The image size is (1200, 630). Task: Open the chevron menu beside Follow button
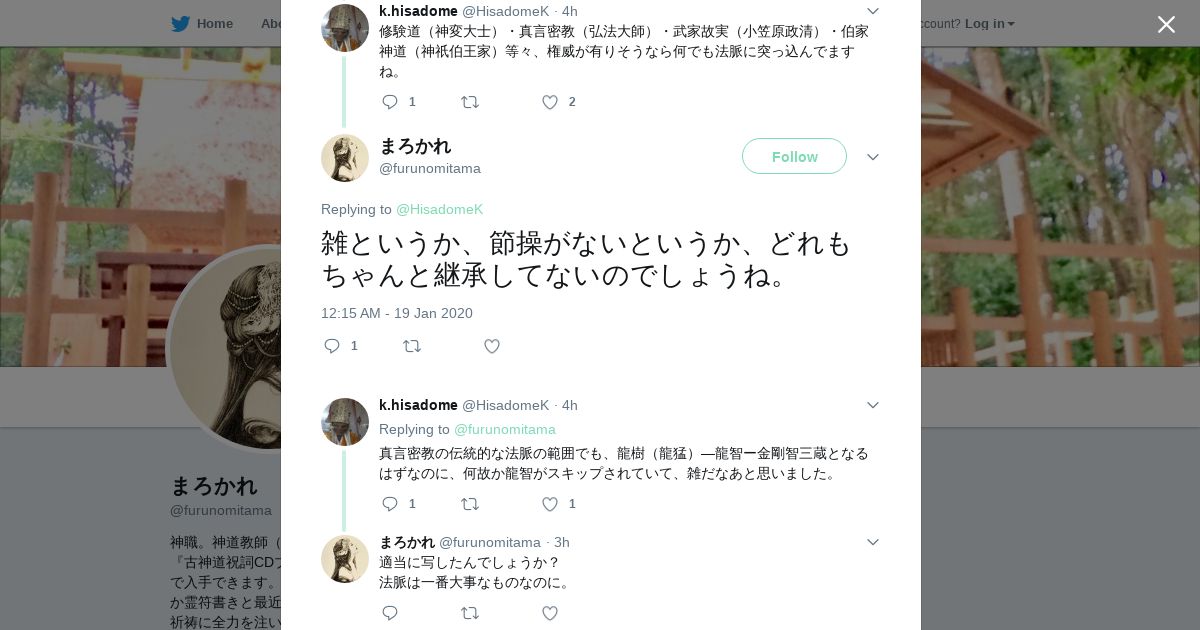[x=872, y=157]
